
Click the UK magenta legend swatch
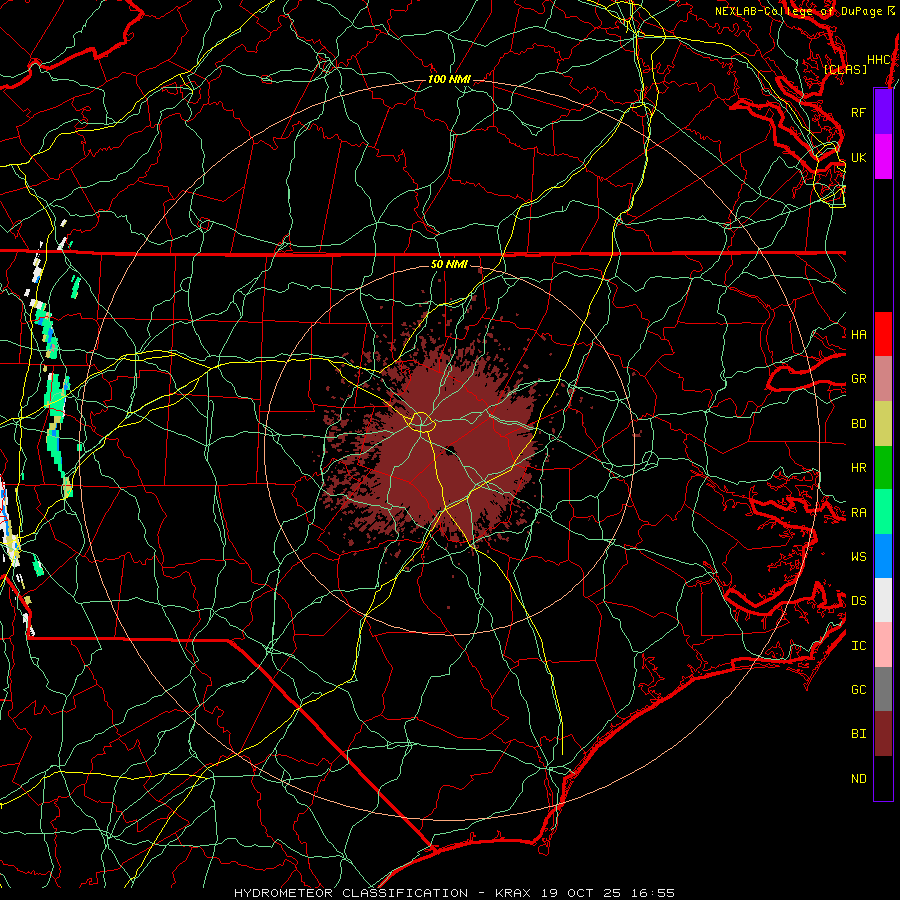[883, 157]
